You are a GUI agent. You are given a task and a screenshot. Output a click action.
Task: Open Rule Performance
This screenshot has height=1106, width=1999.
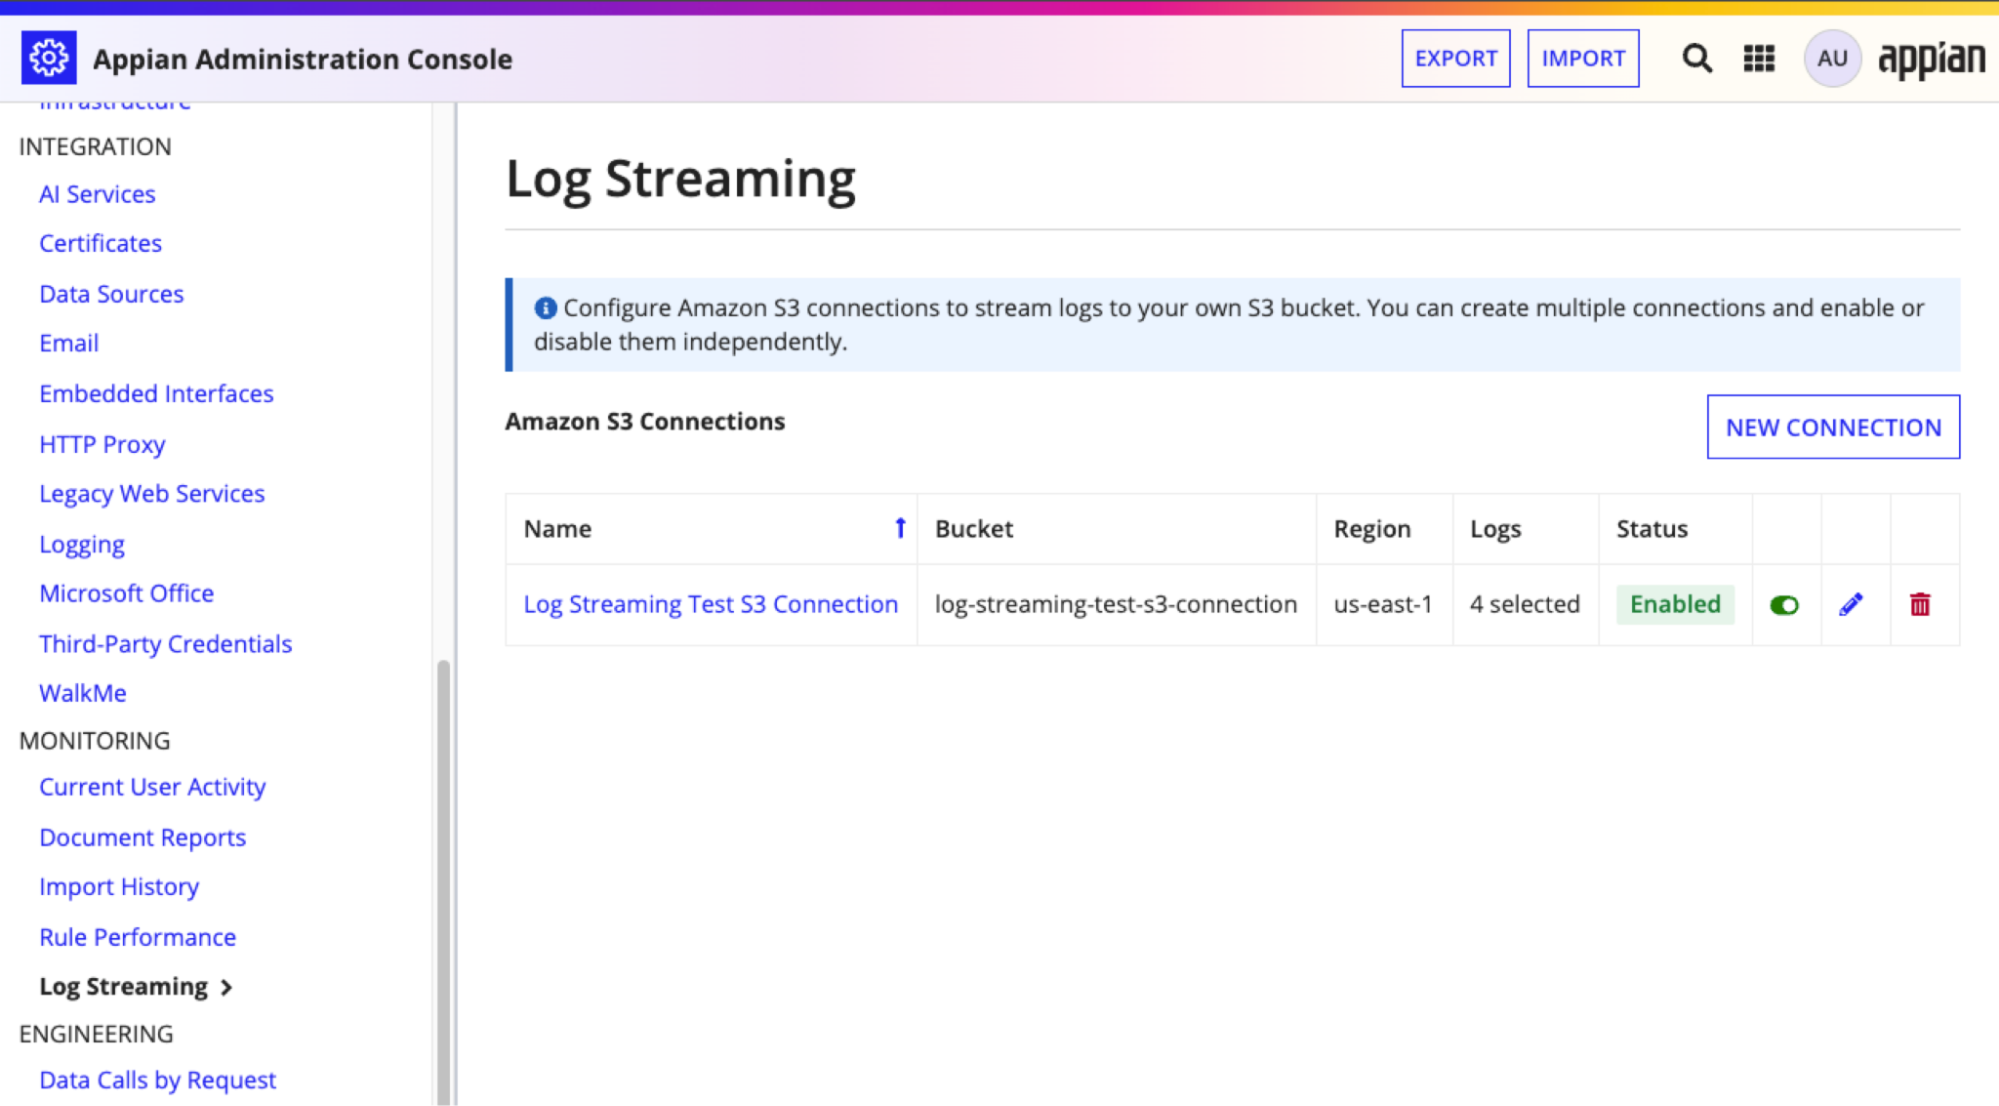click(138, 937)
